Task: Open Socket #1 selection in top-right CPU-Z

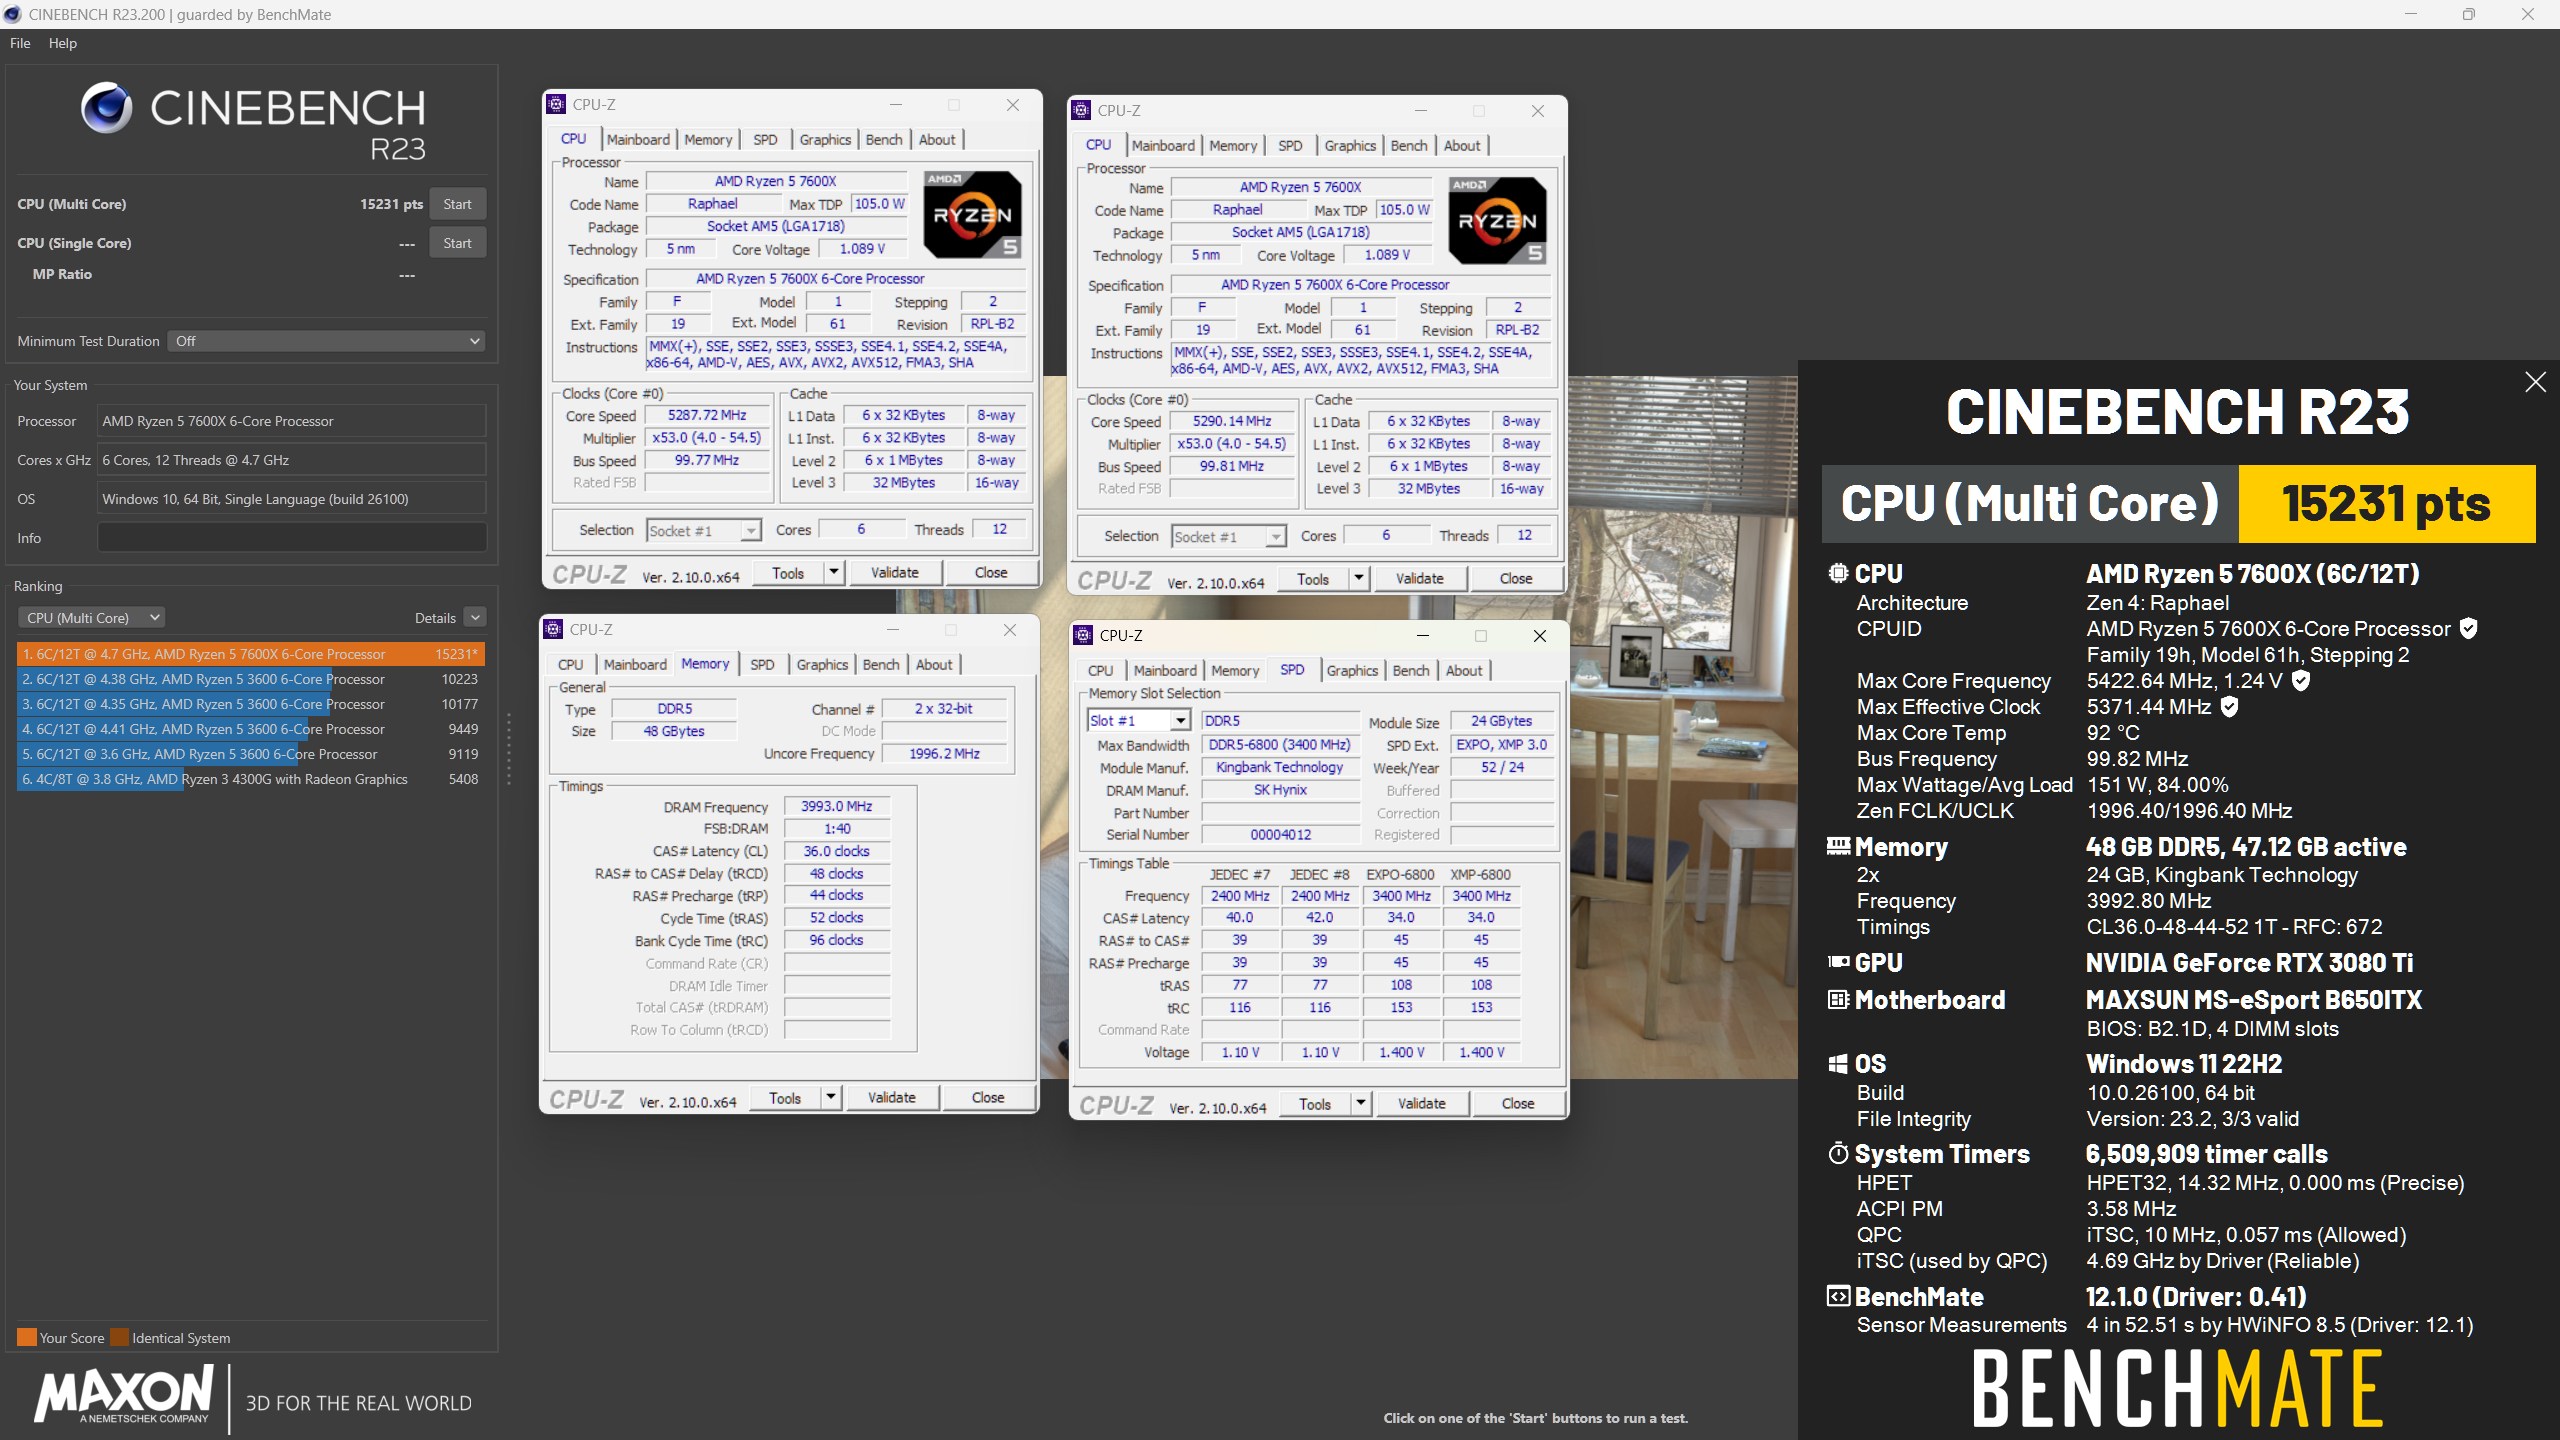Action: pyautogui.click(x=1228, y=536)
